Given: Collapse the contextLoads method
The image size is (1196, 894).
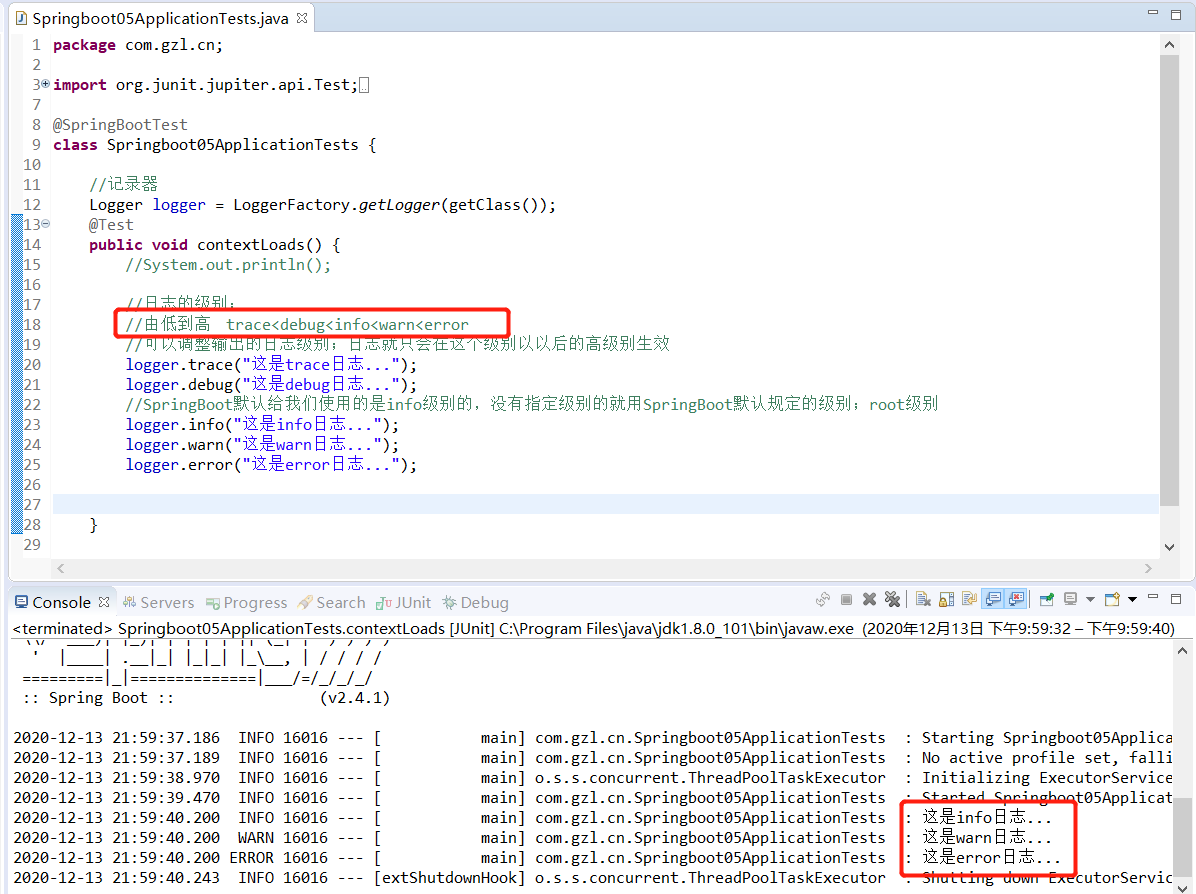Looking at the screenshot, I should pyautogui.click(x=44, y=224).
